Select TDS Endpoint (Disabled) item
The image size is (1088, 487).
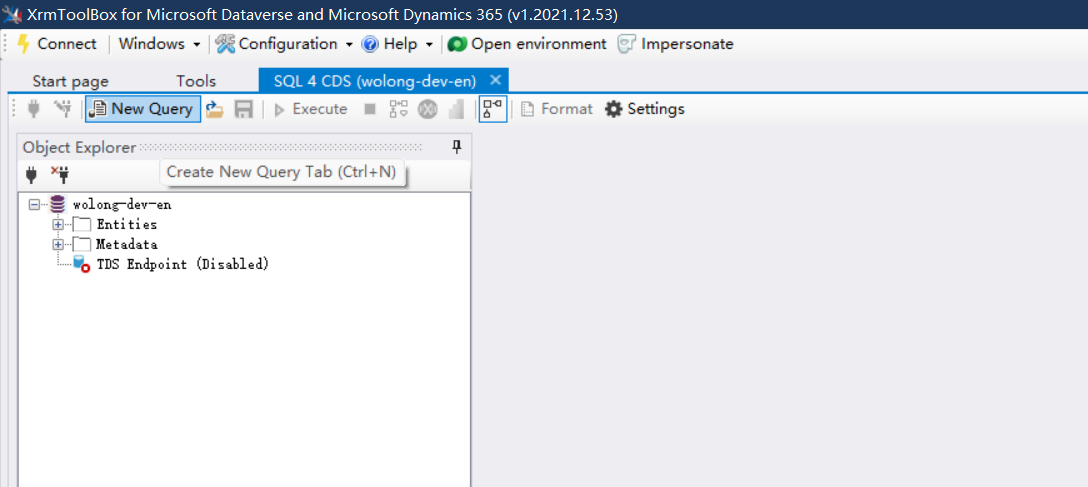point(182,264)
